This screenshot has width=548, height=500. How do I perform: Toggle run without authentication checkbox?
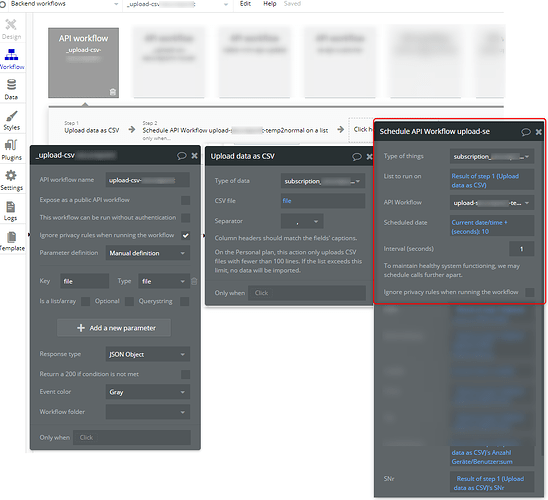click(186, 218)
